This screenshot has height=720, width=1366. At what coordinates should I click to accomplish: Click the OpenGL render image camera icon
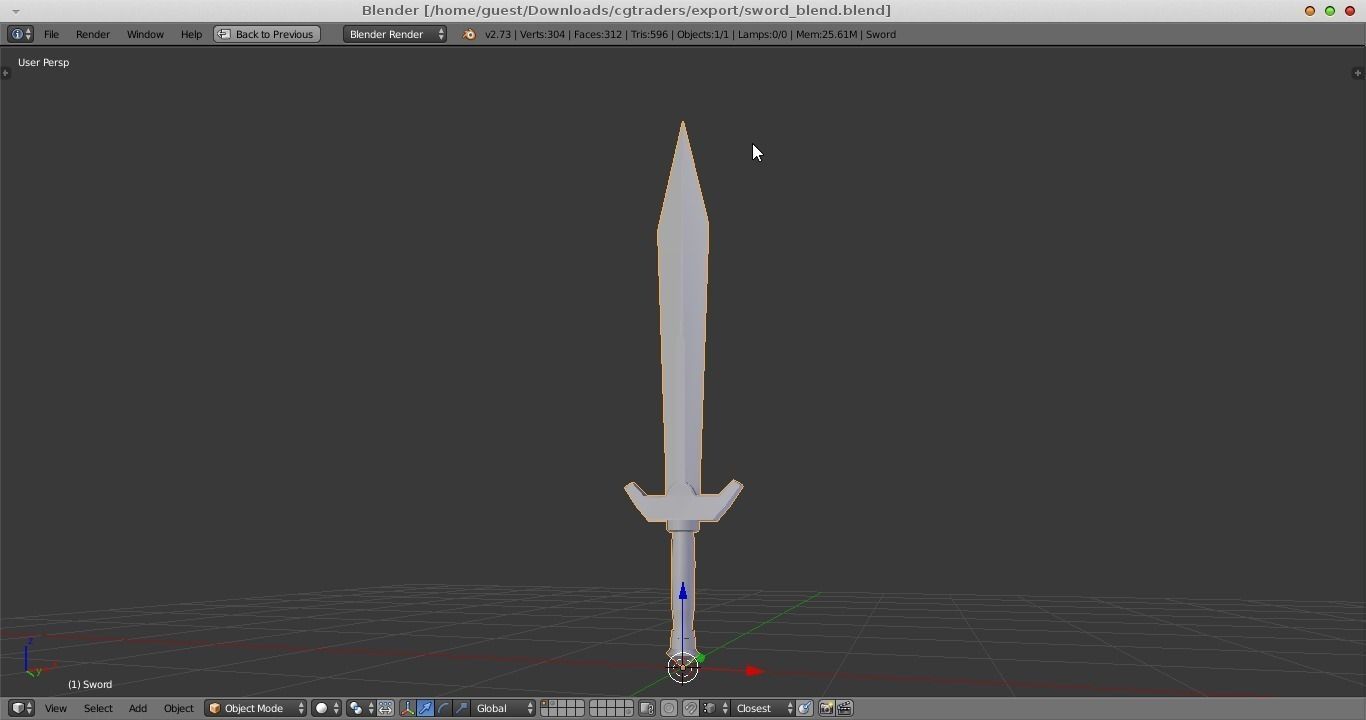[826, 708]
